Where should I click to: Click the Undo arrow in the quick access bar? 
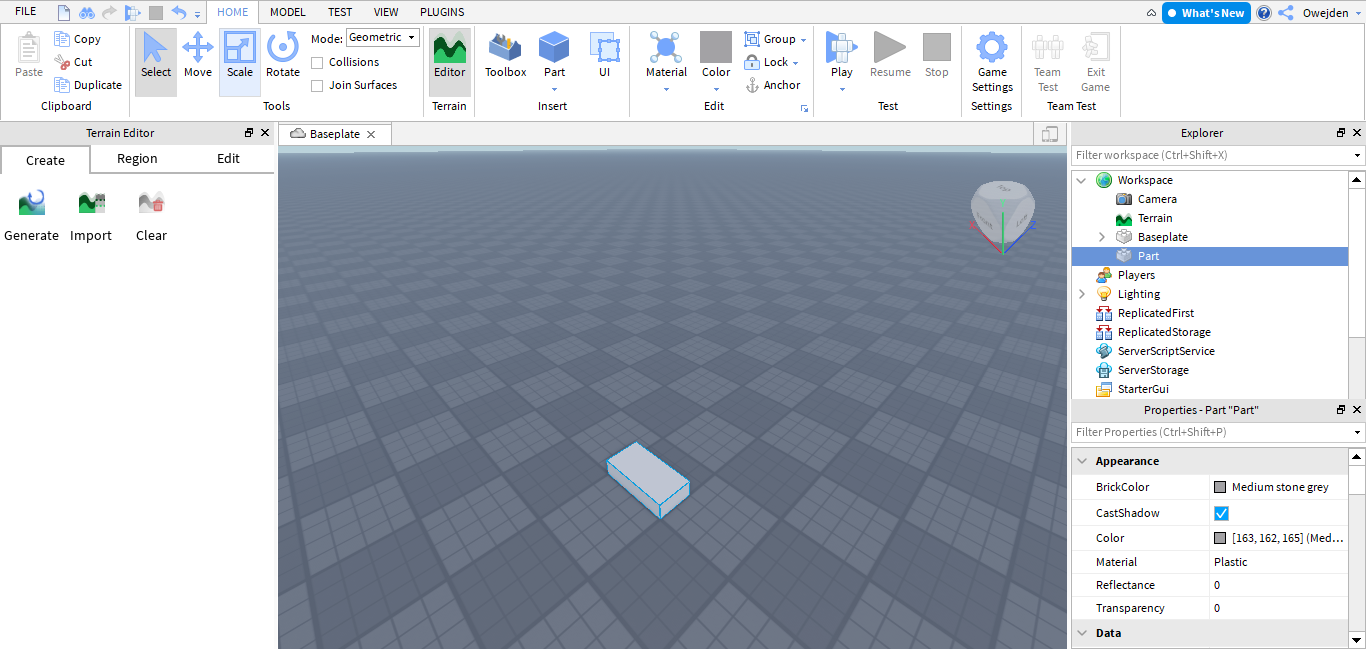tap(179, 12)
